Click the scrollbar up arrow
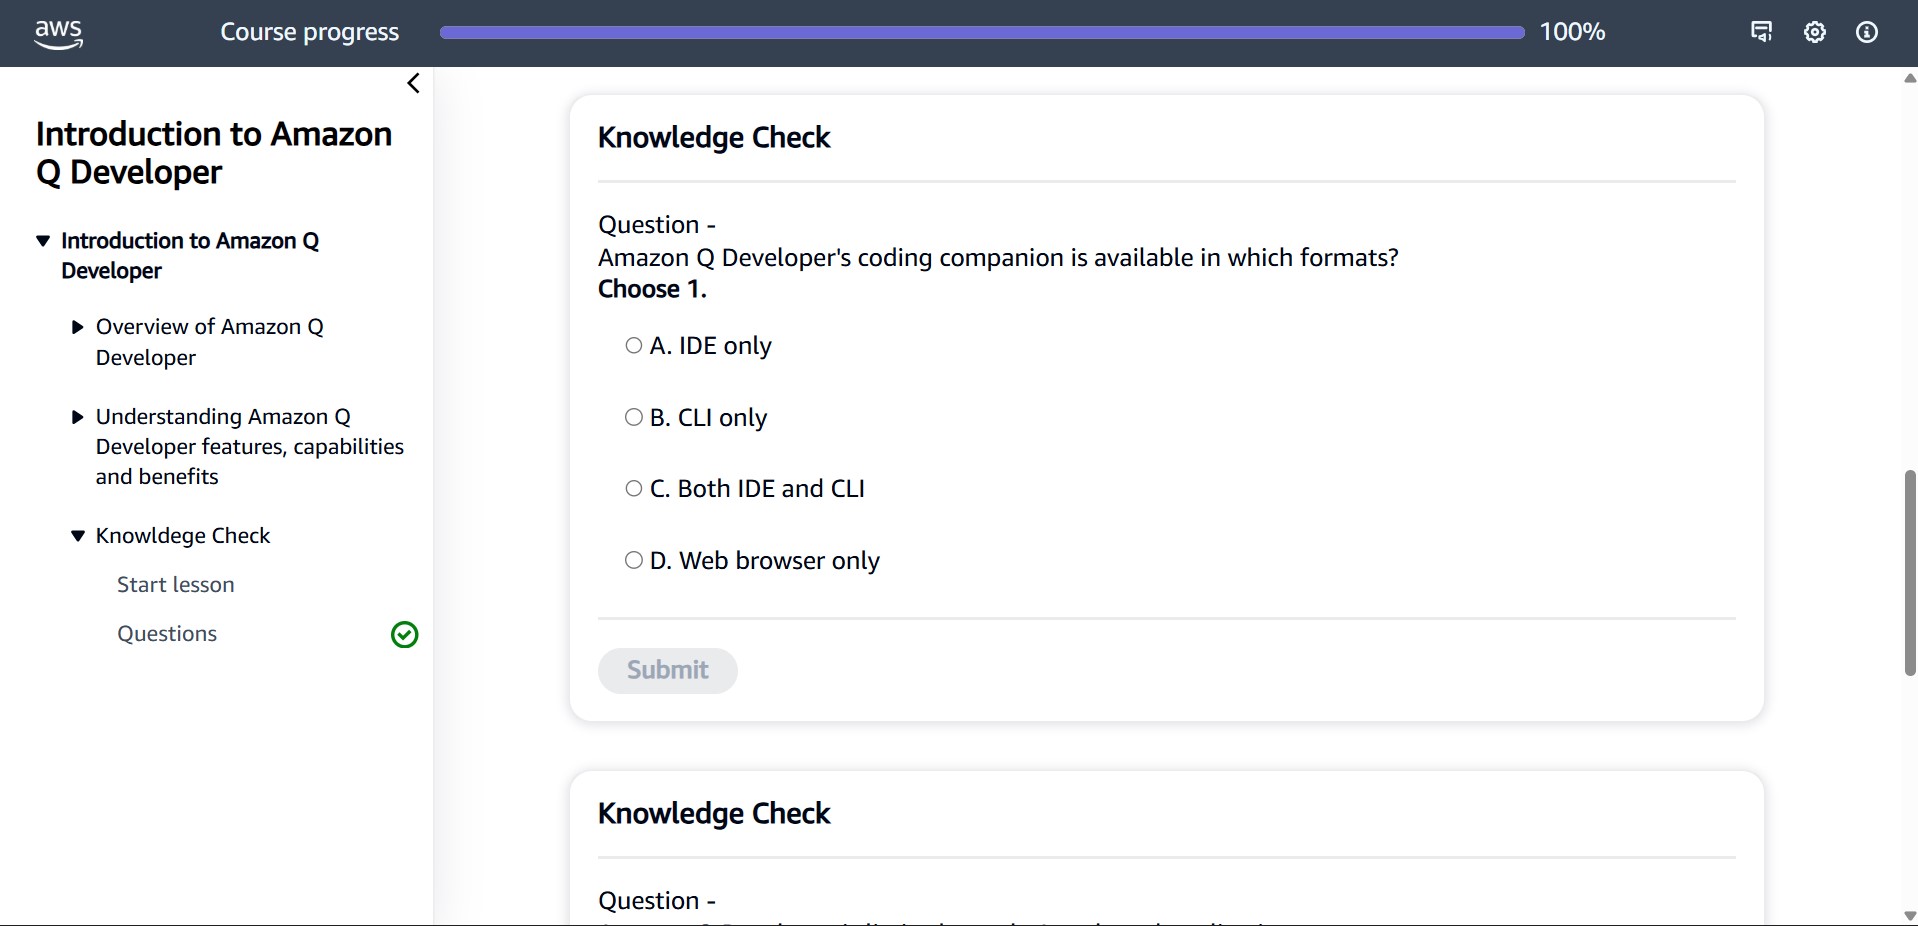The height and width of the screenshot is (926, 1918). 1908,79
